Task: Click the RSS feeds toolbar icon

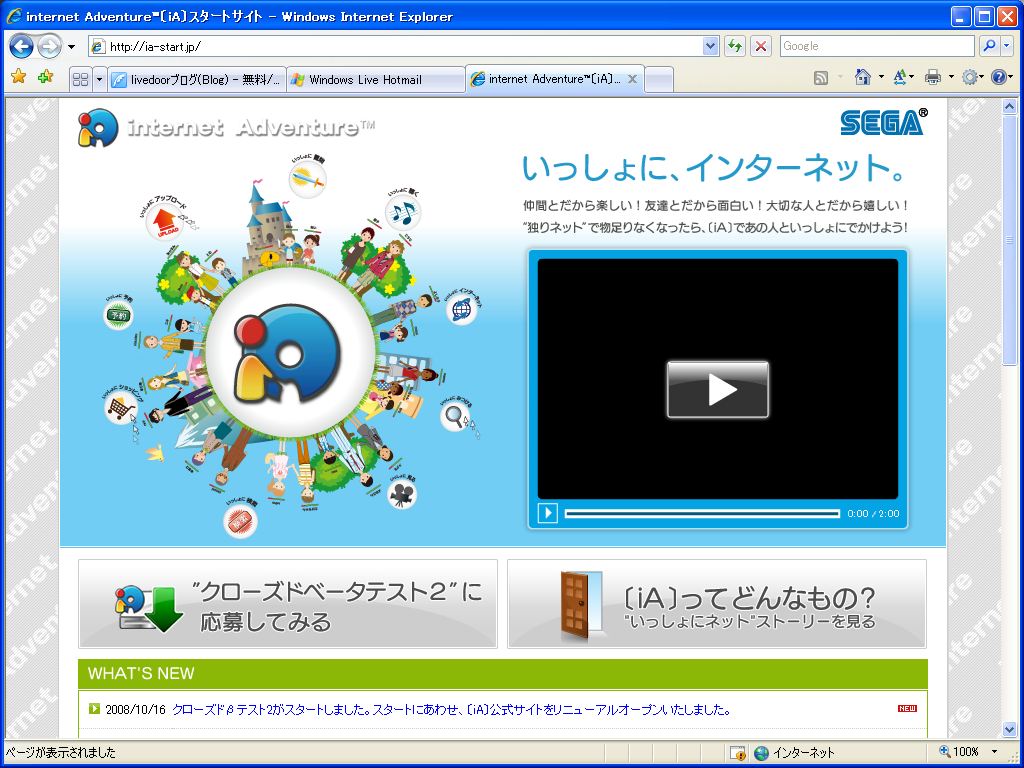Action: pyautogui.click(x=821, y=78)
